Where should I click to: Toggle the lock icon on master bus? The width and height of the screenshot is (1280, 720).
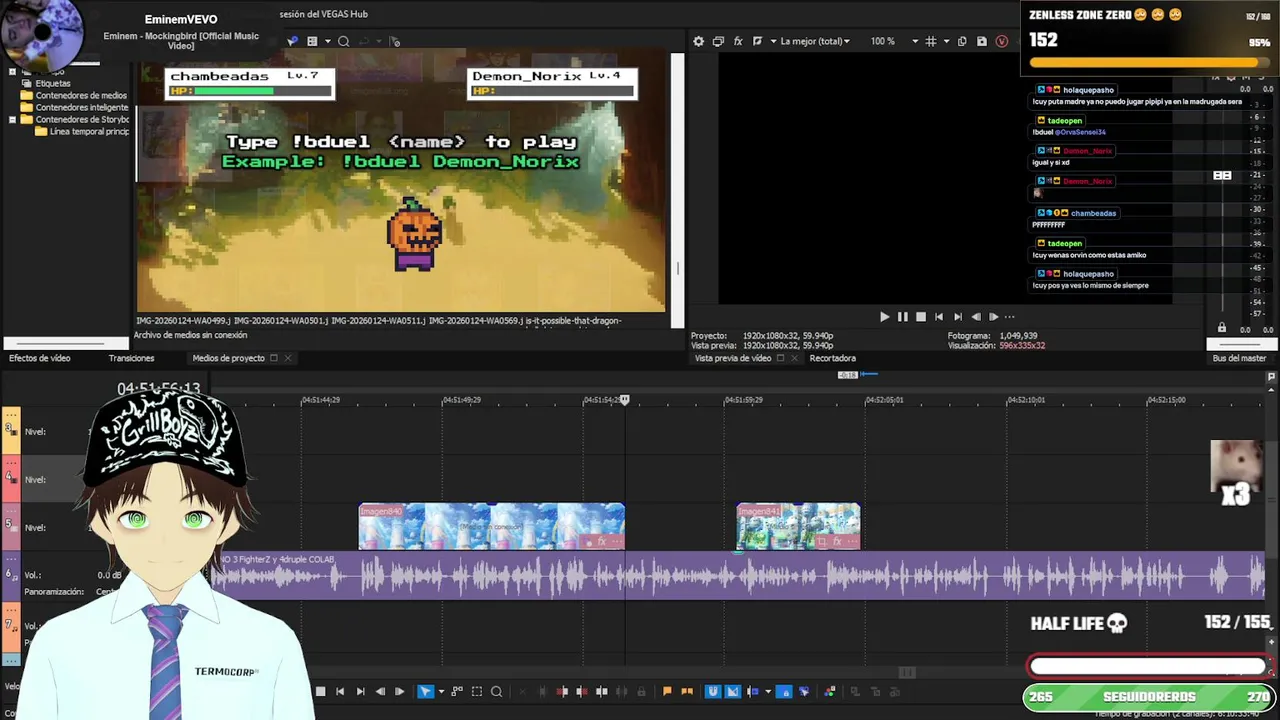tap(1221, 328)
